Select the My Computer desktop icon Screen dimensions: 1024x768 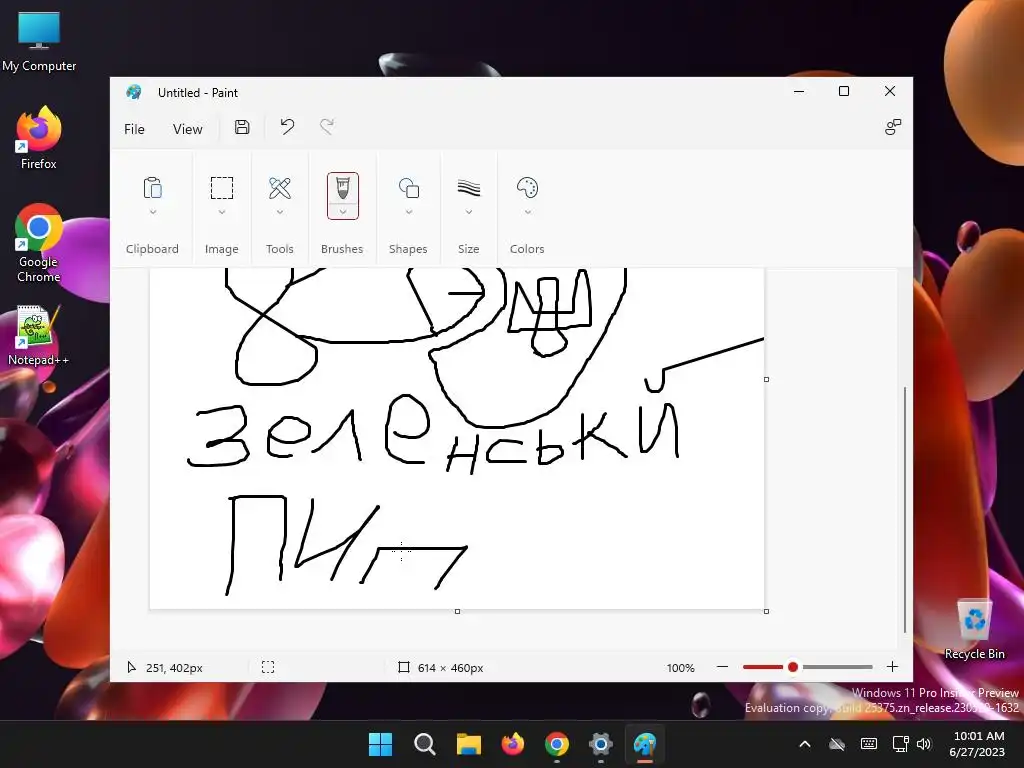click(x=39, y=41)
